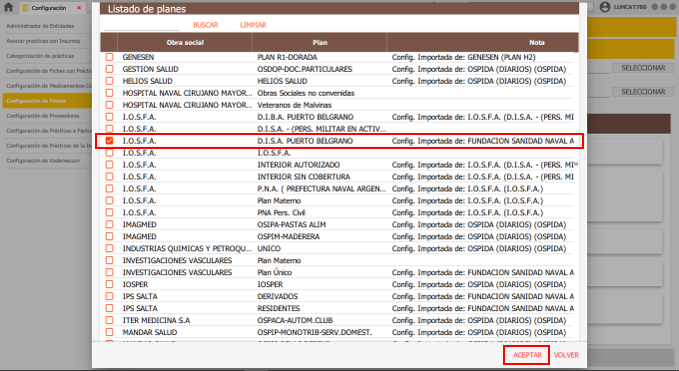Open Configuración de Medicamentos sidebar item
Viewport: 679px width, 371px height.
[48, 86]
